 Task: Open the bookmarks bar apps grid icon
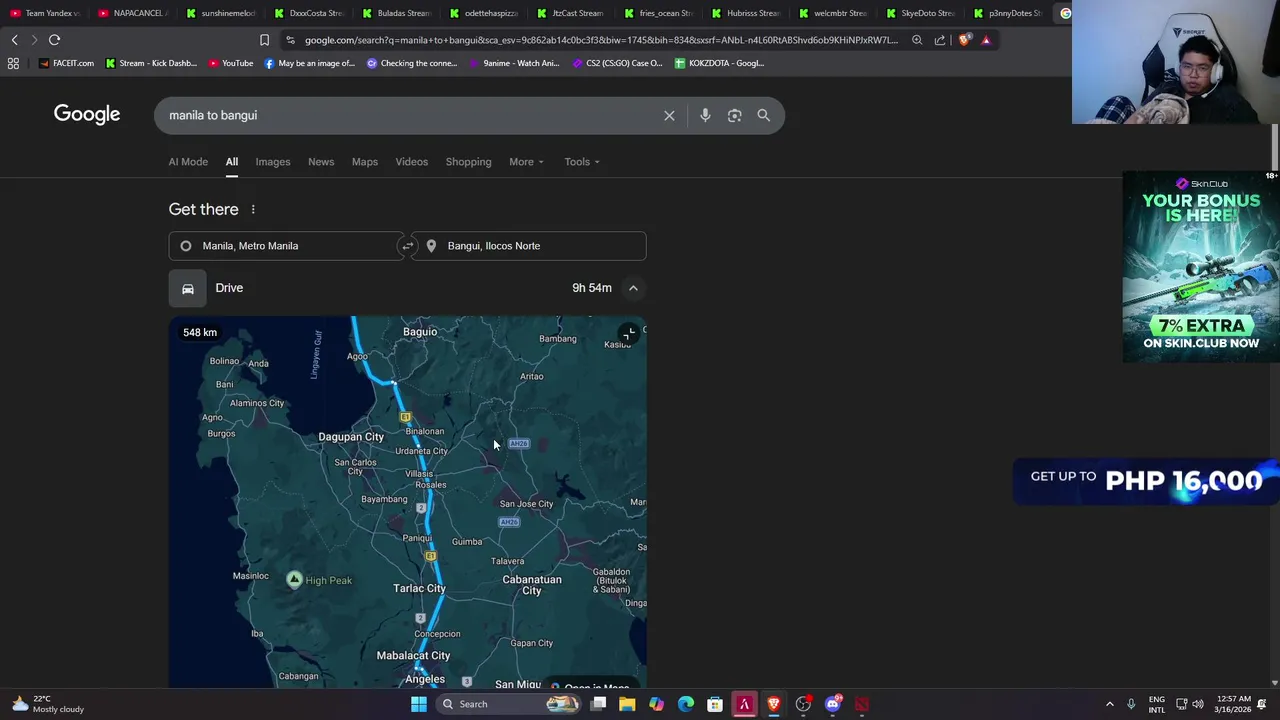pos(13,63)
